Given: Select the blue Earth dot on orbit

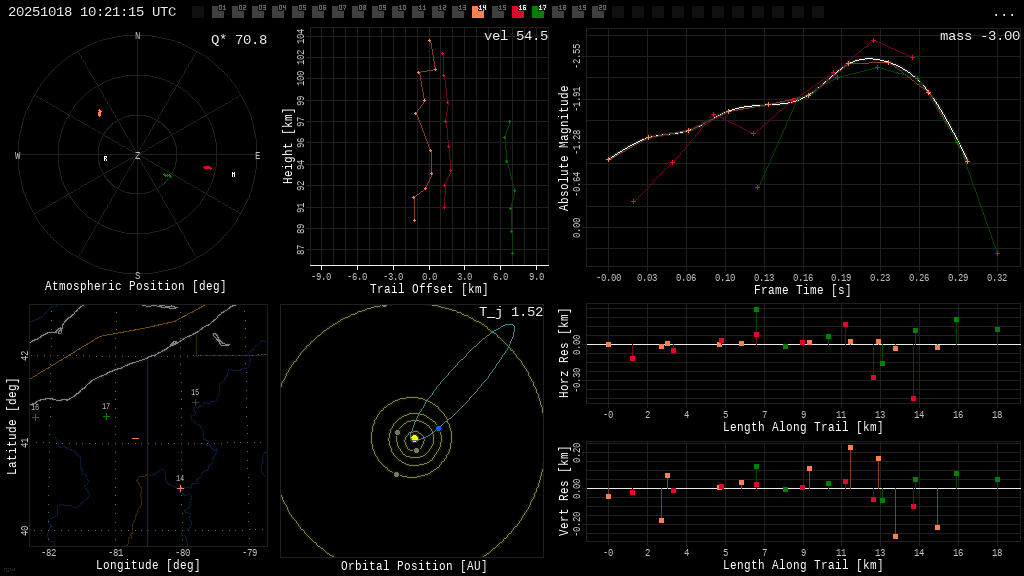Looking at the screenshot, I should click(x=438, y=428).
